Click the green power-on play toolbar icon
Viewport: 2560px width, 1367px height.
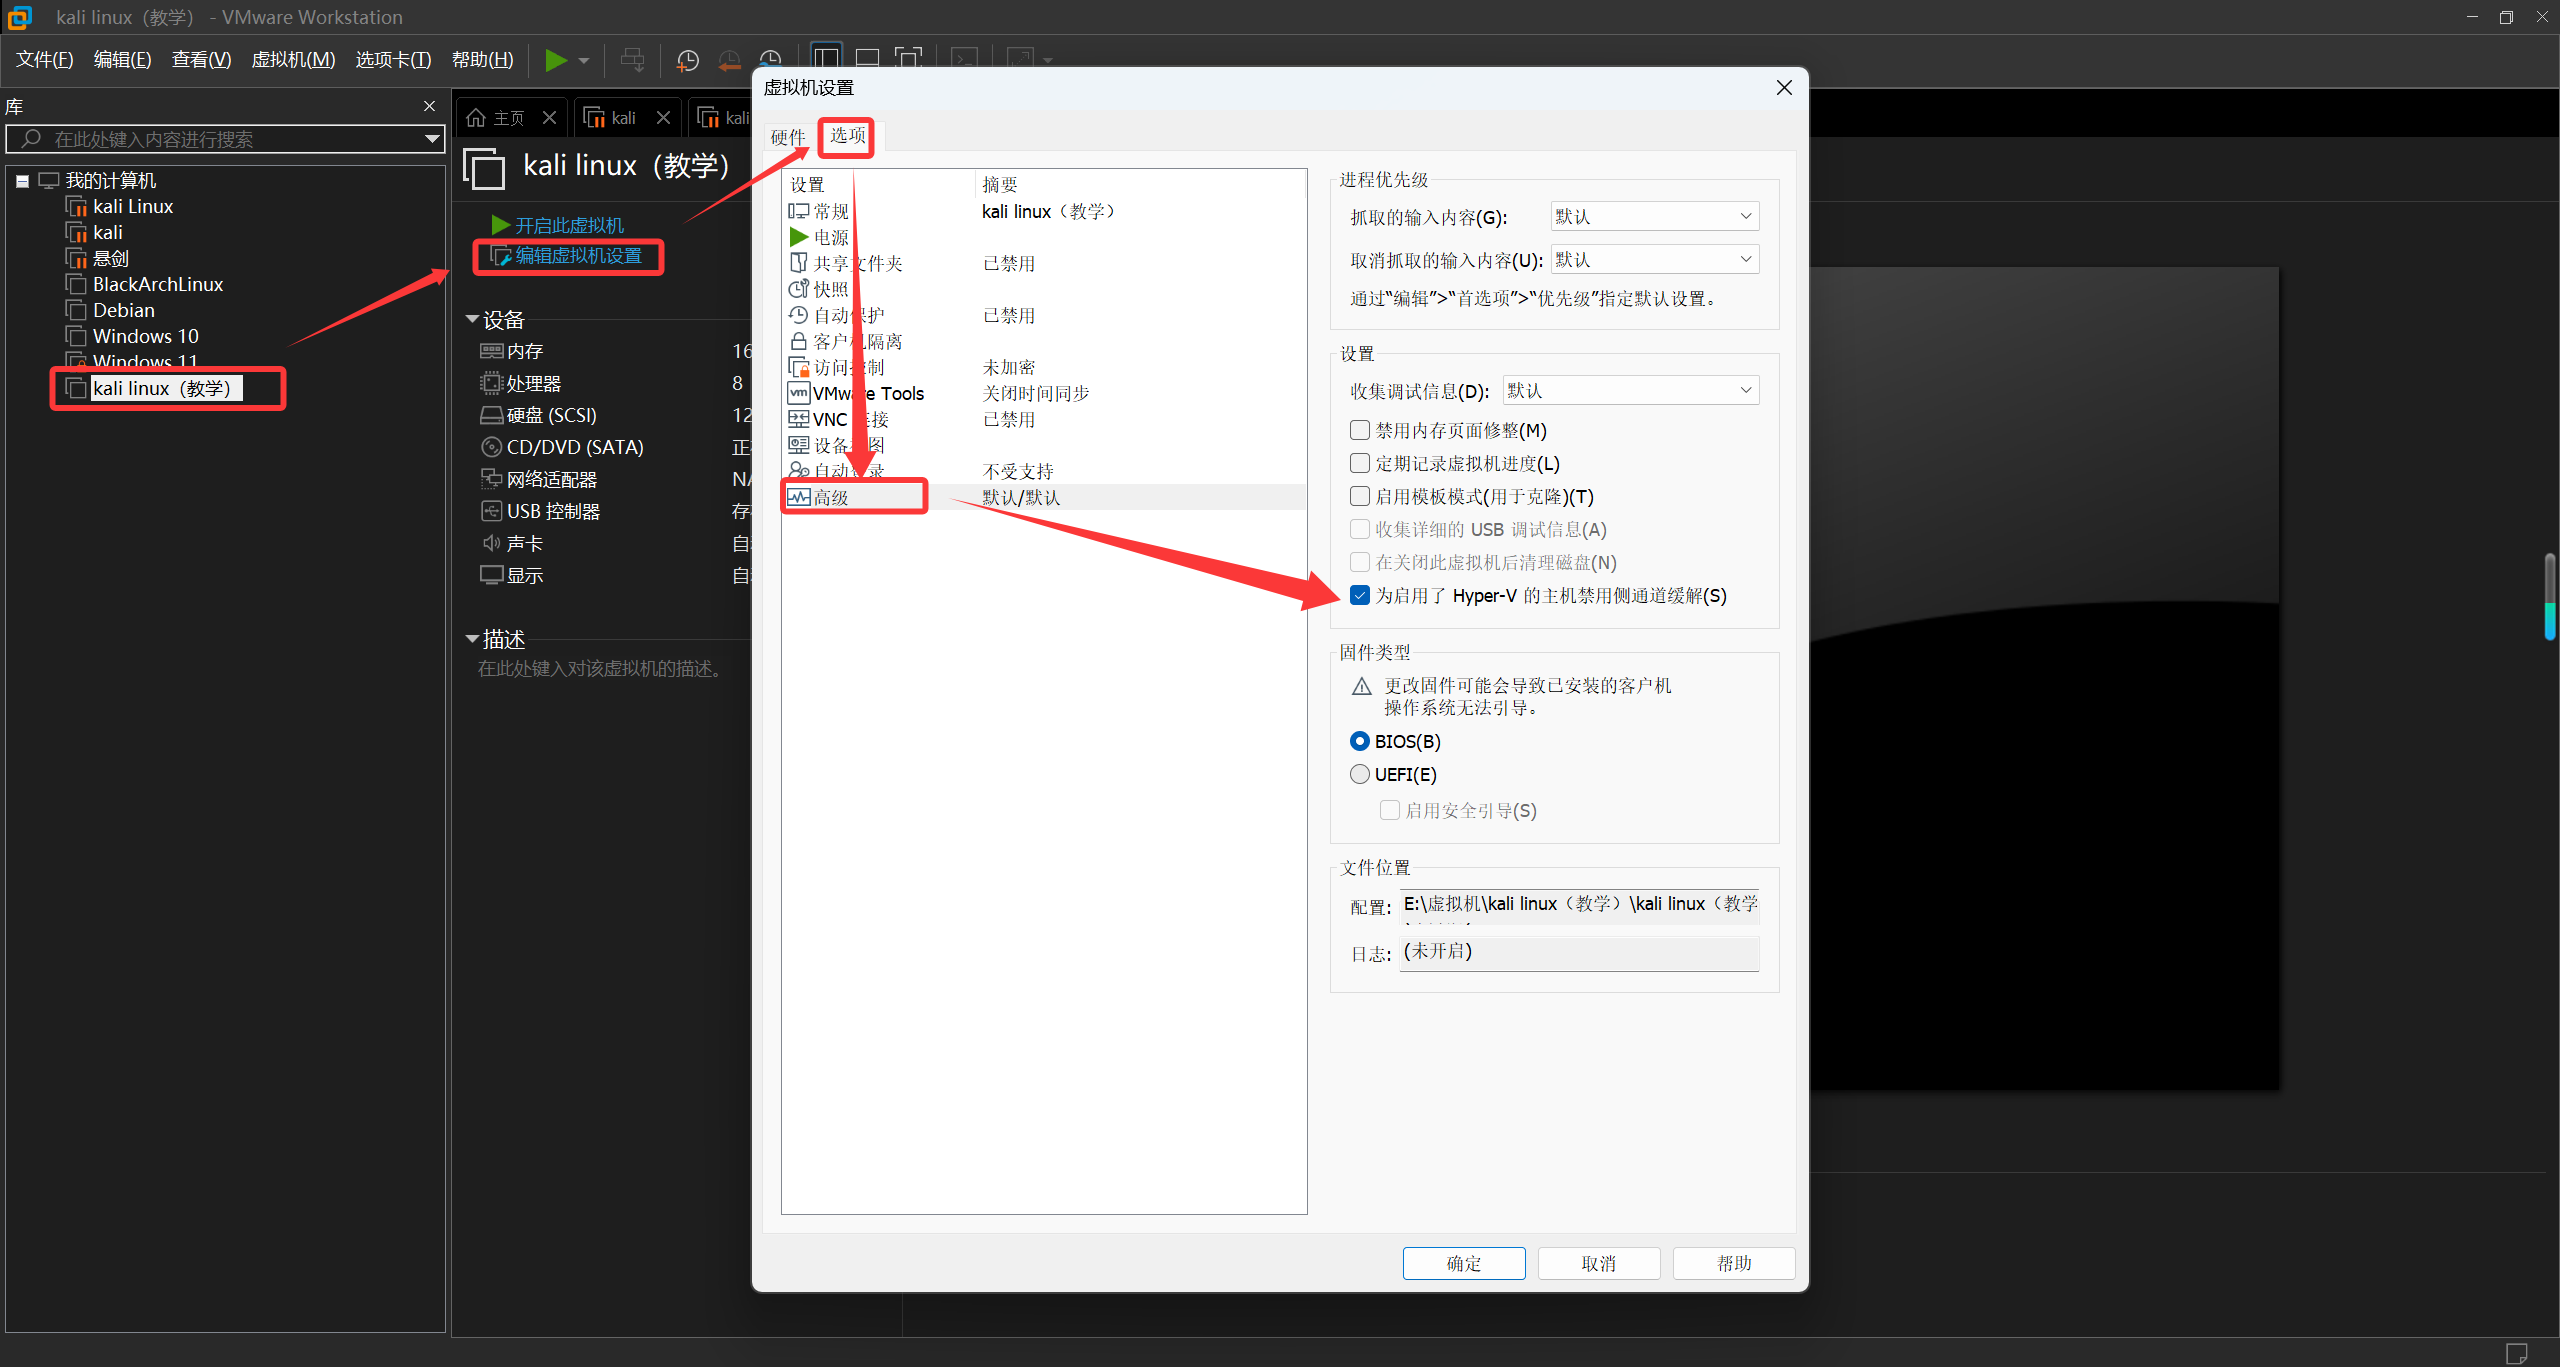(x=555, y=60)
